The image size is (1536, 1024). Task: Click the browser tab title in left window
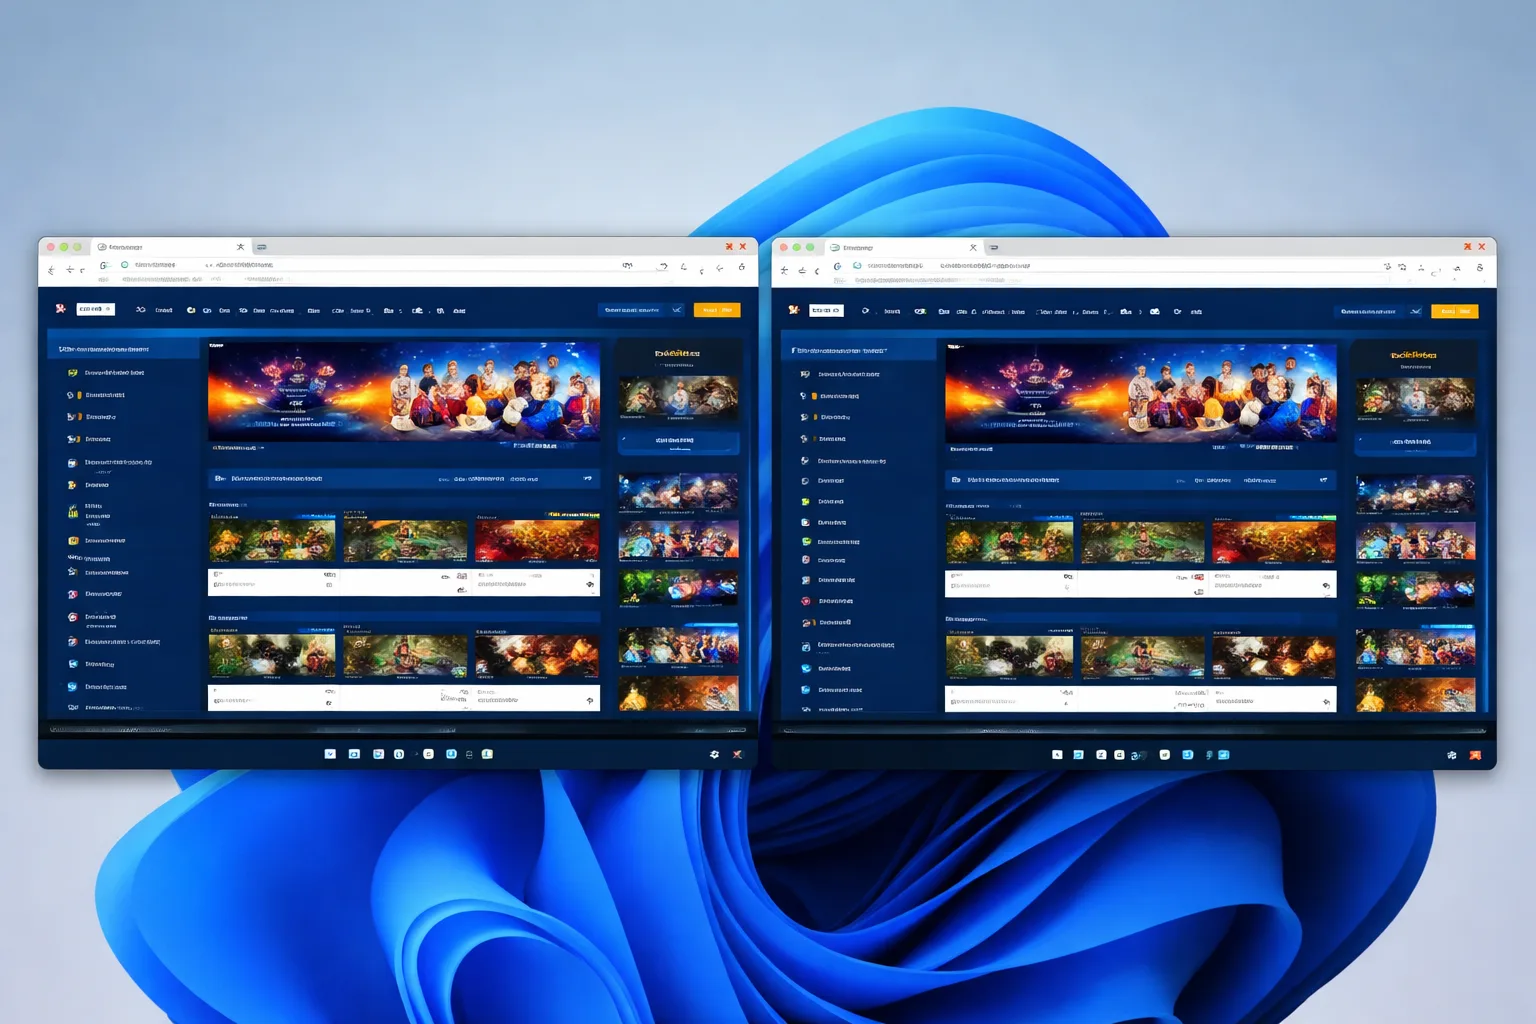click(125, 247)
